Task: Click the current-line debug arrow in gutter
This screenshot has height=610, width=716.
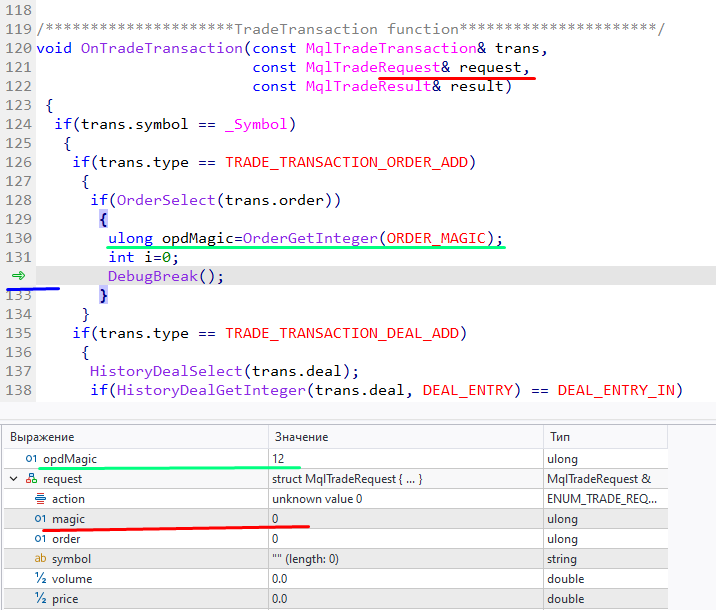Action: pos(18,275)
